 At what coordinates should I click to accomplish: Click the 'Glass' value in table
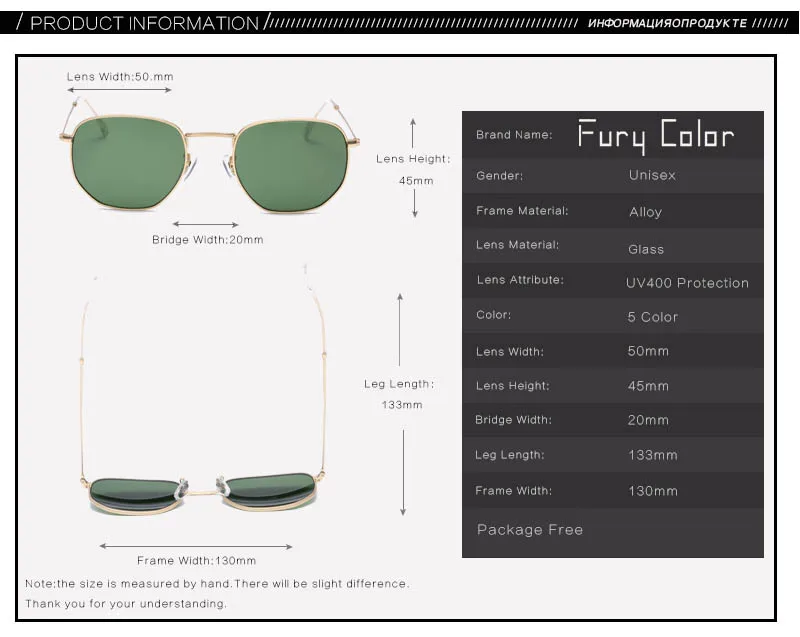[x=646, y=249]
